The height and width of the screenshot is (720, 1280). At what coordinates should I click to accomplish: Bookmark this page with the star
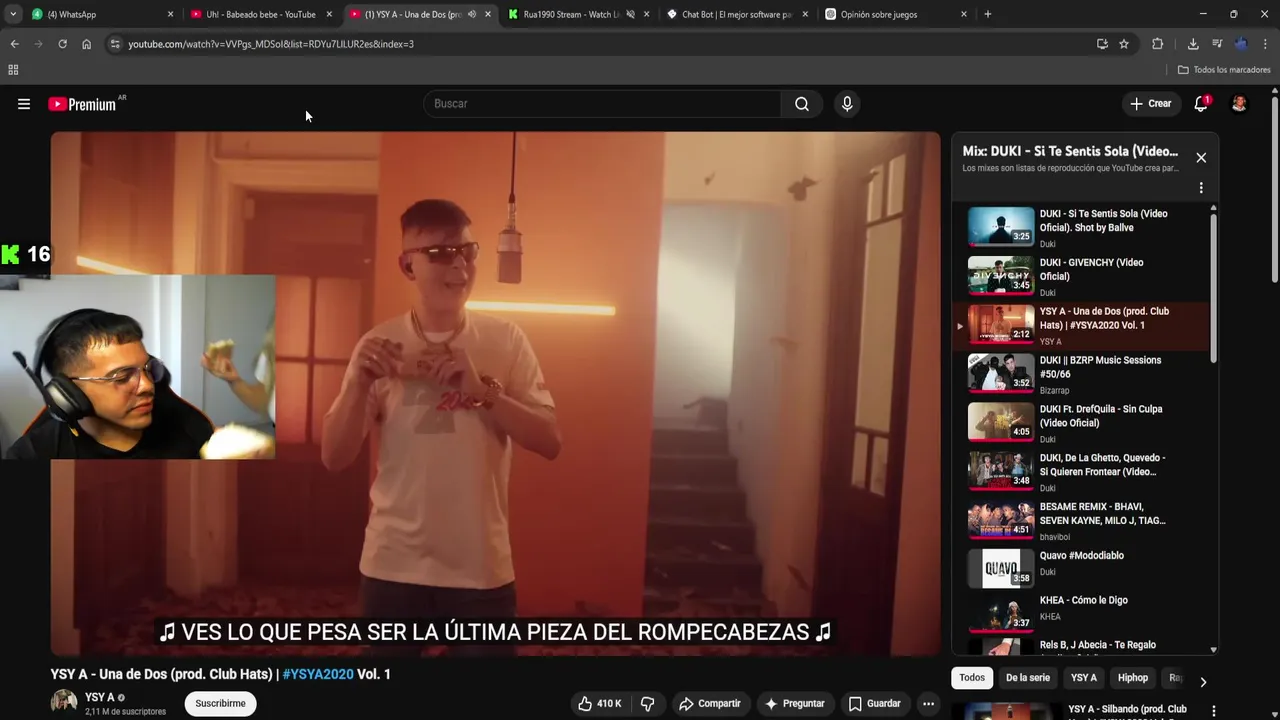(1124, 44)
